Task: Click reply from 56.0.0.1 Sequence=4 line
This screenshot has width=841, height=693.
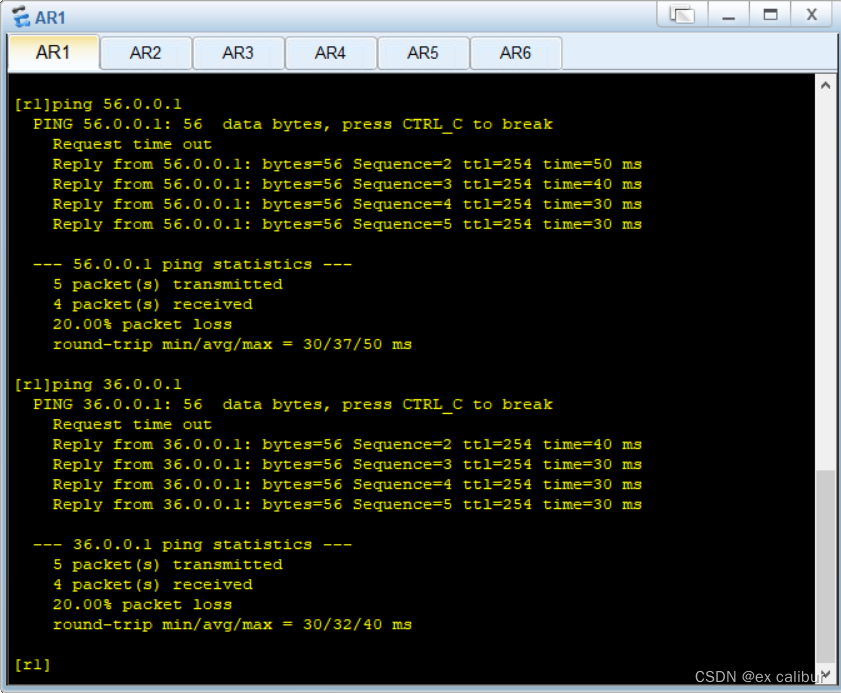Action: click(x=347, y=204)
